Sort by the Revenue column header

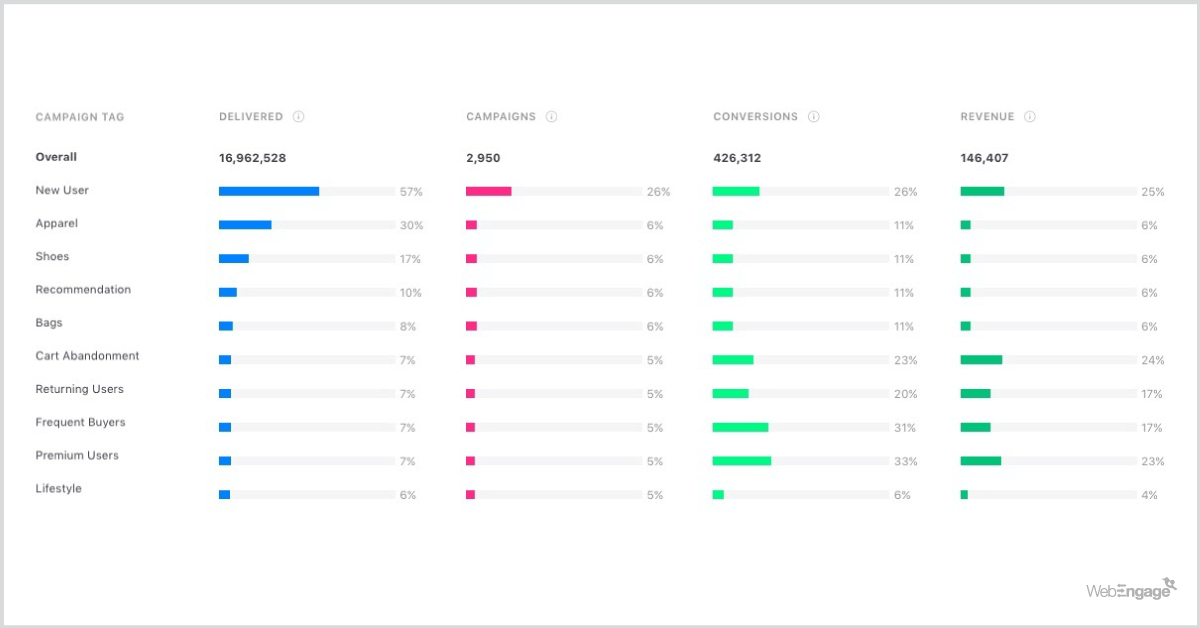pyautogui.click(x=987, y=117)
